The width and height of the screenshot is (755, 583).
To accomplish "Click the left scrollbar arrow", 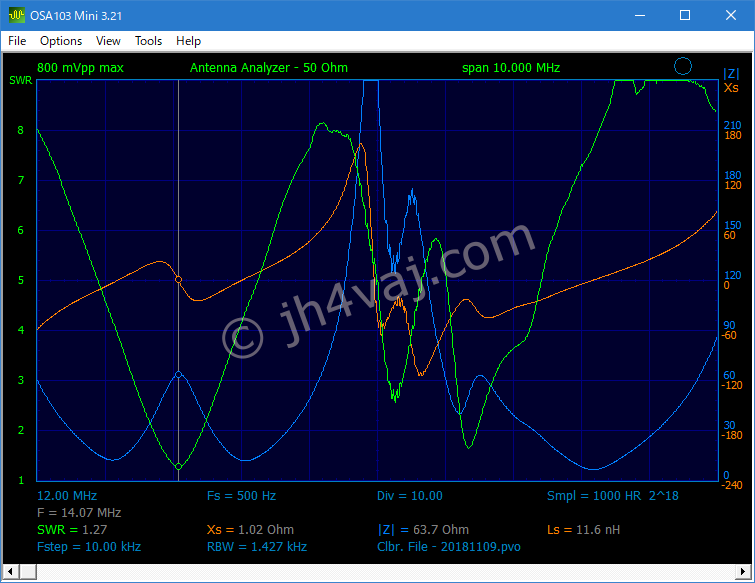I will click(x=10, y=571).
